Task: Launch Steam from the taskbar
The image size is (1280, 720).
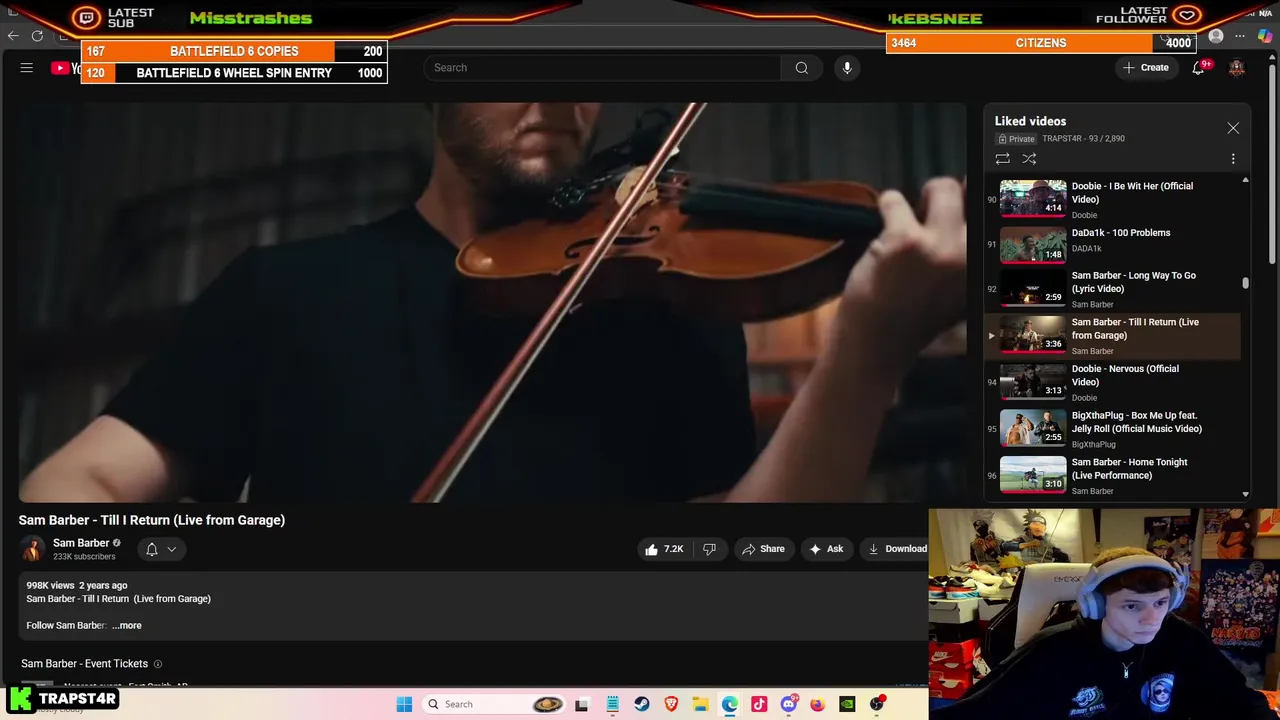Action: [642, 704]
